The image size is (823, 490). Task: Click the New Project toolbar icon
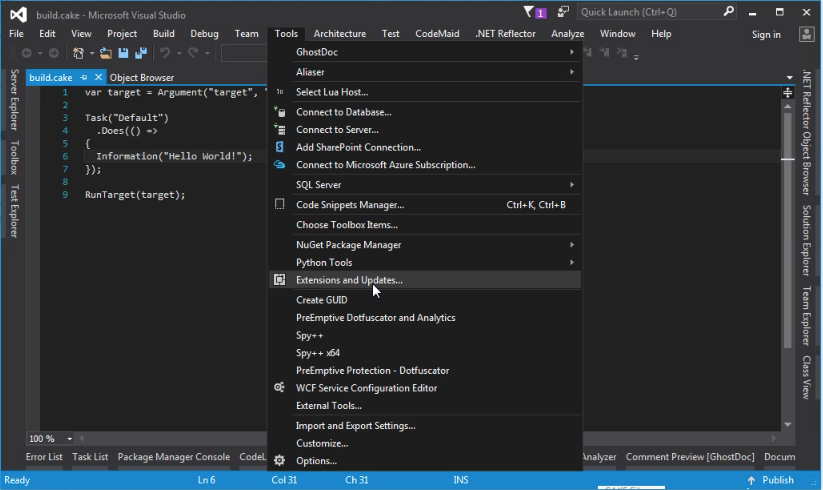point(78,53)
